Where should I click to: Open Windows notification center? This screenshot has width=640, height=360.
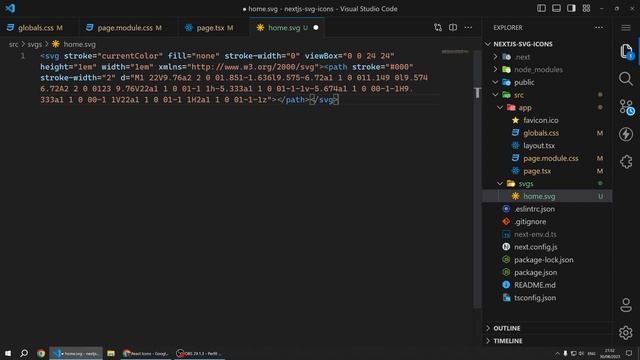pos(629,353)
